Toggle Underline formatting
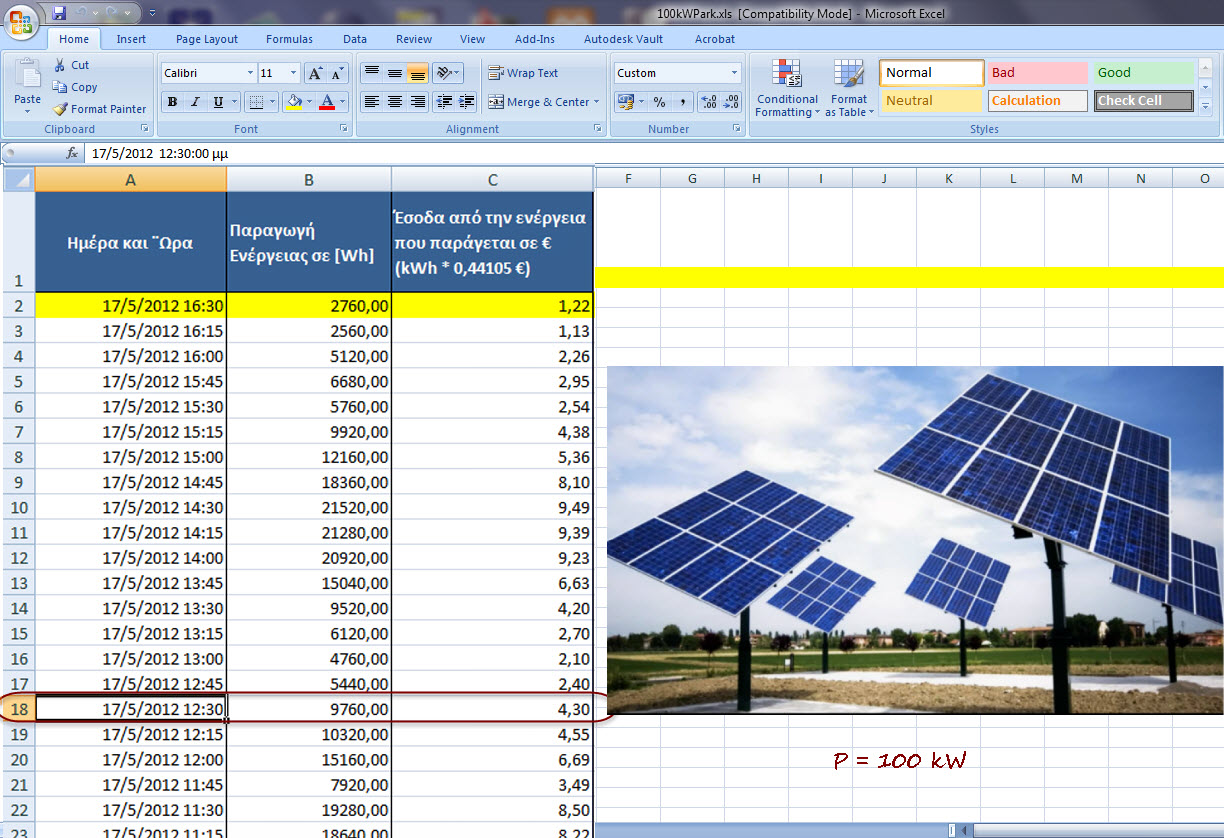Image resolution: width=1224 pixels, height=838 pixels. (x=217, y=102)
